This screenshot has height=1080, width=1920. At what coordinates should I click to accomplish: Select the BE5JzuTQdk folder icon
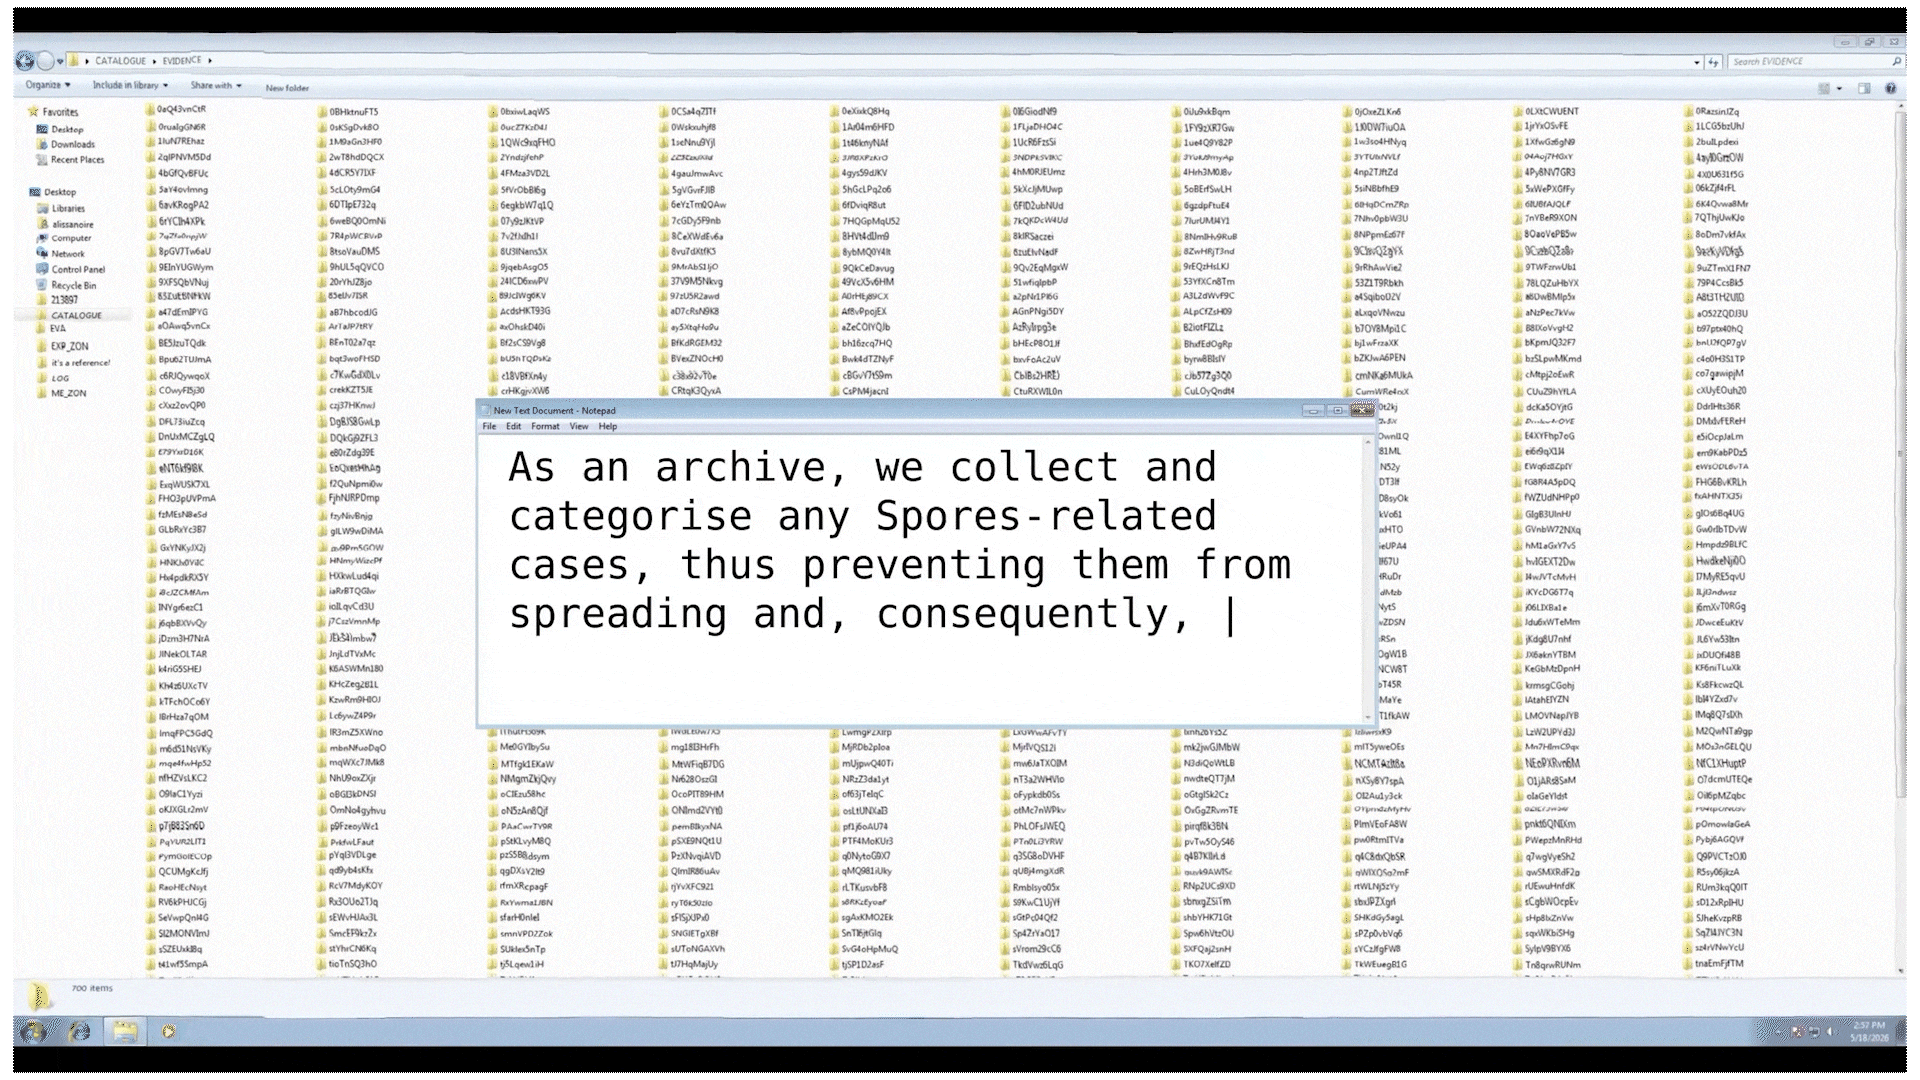151,343
